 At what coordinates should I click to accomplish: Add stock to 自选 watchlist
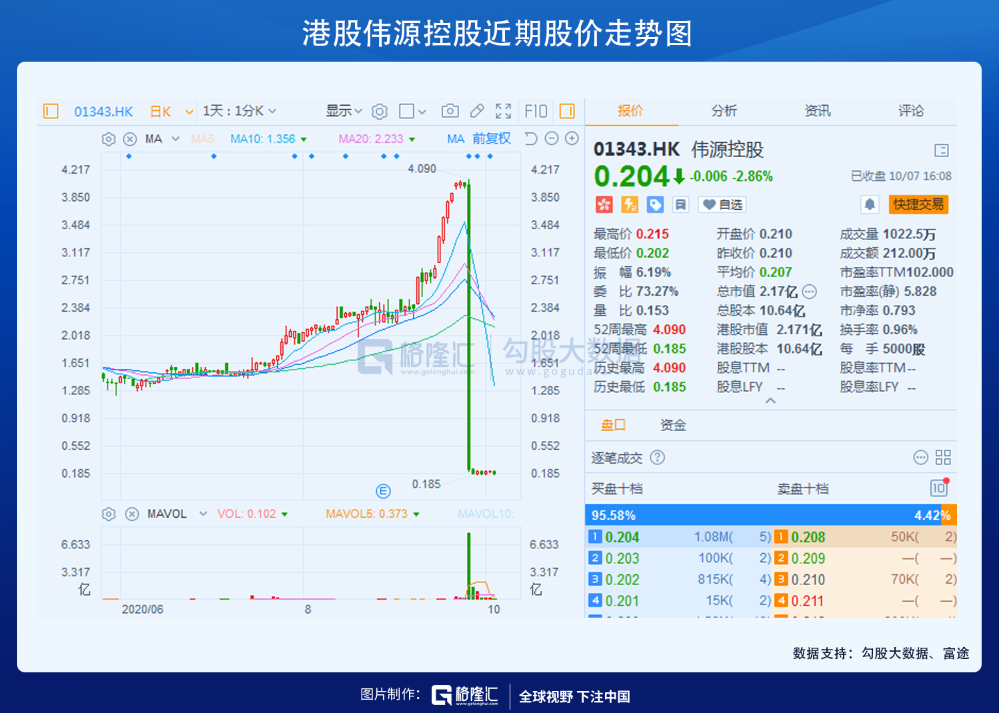coord(722,205)
